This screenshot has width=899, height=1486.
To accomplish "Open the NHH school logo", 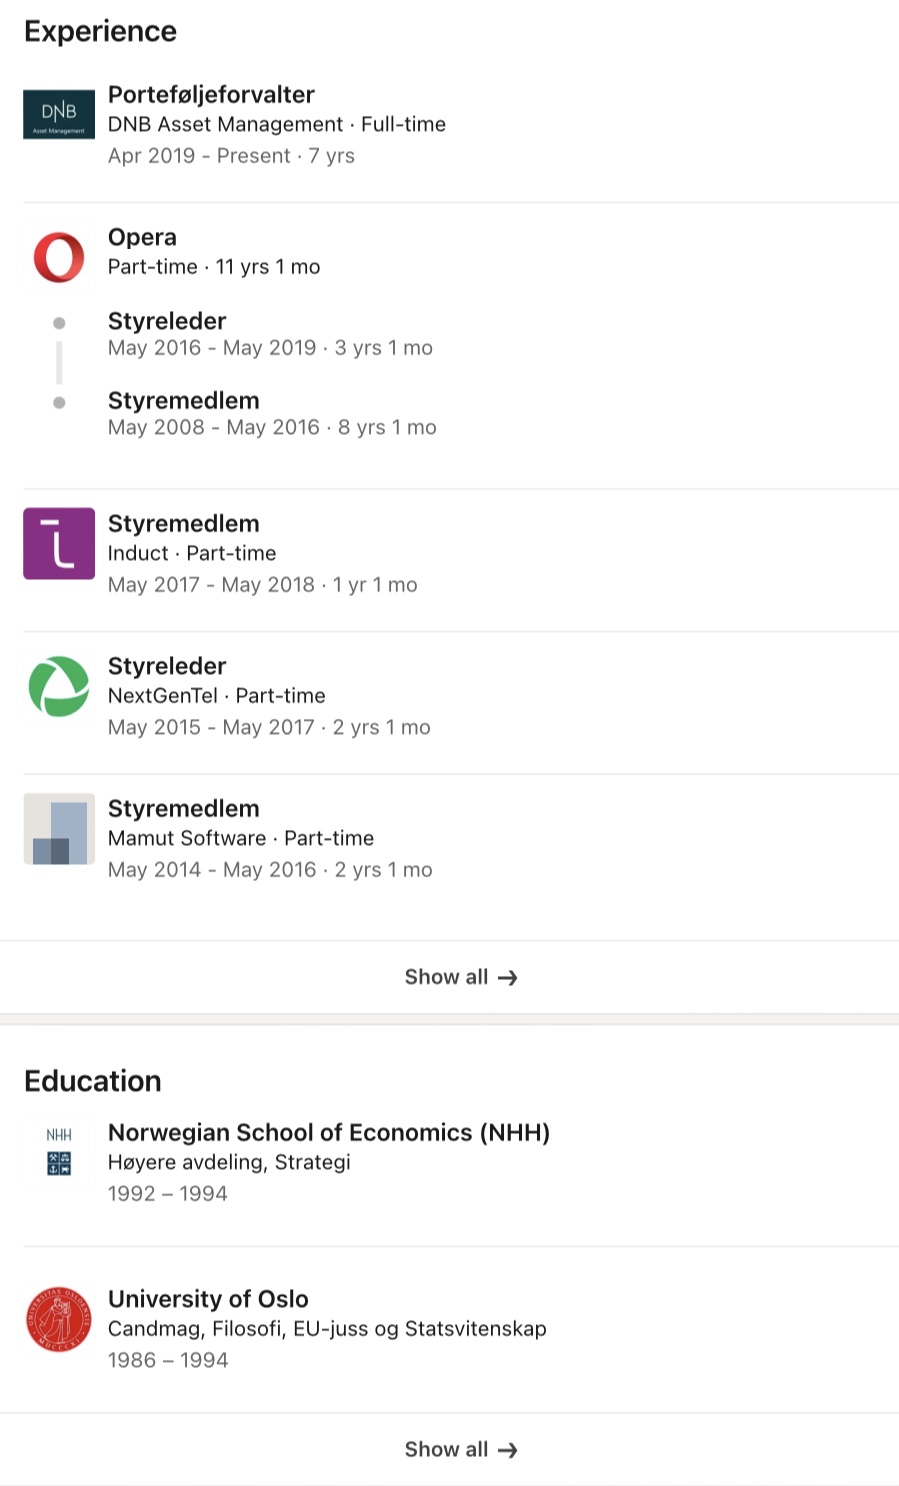I will tap(59, 1152).
